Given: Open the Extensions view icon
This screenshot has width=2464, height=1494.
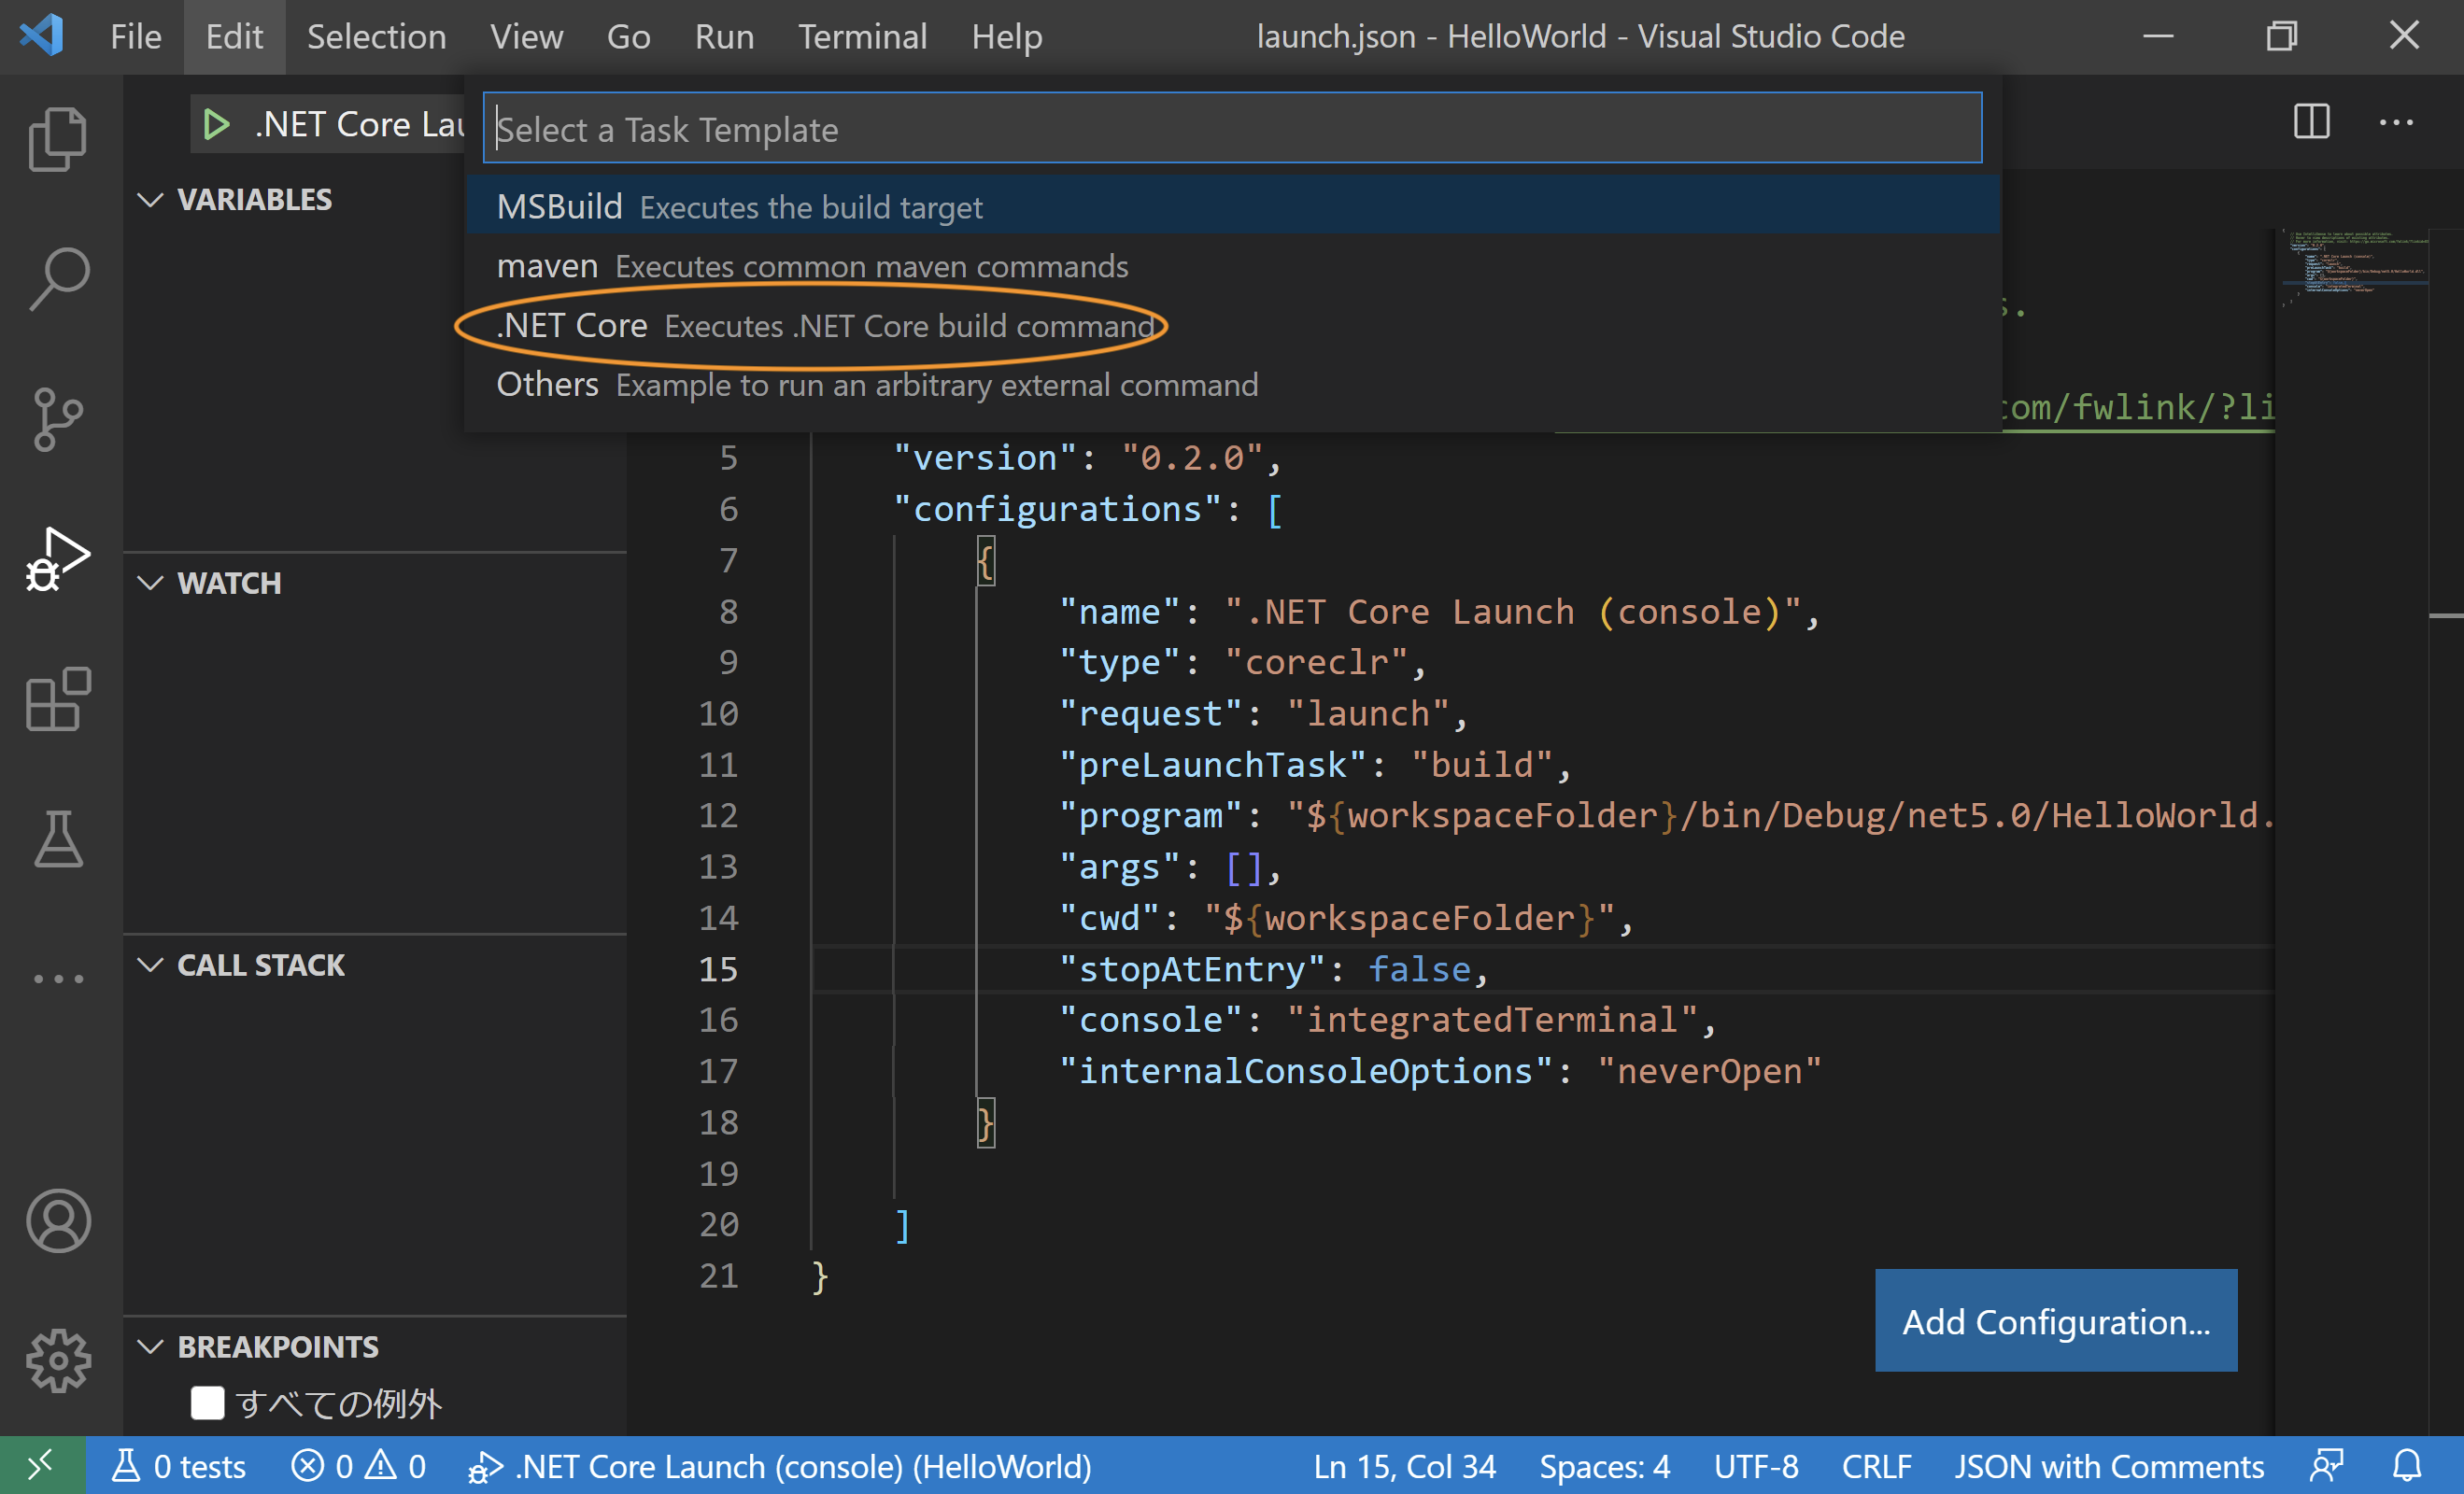Looking at the screenshot, I should coord(58,699).
